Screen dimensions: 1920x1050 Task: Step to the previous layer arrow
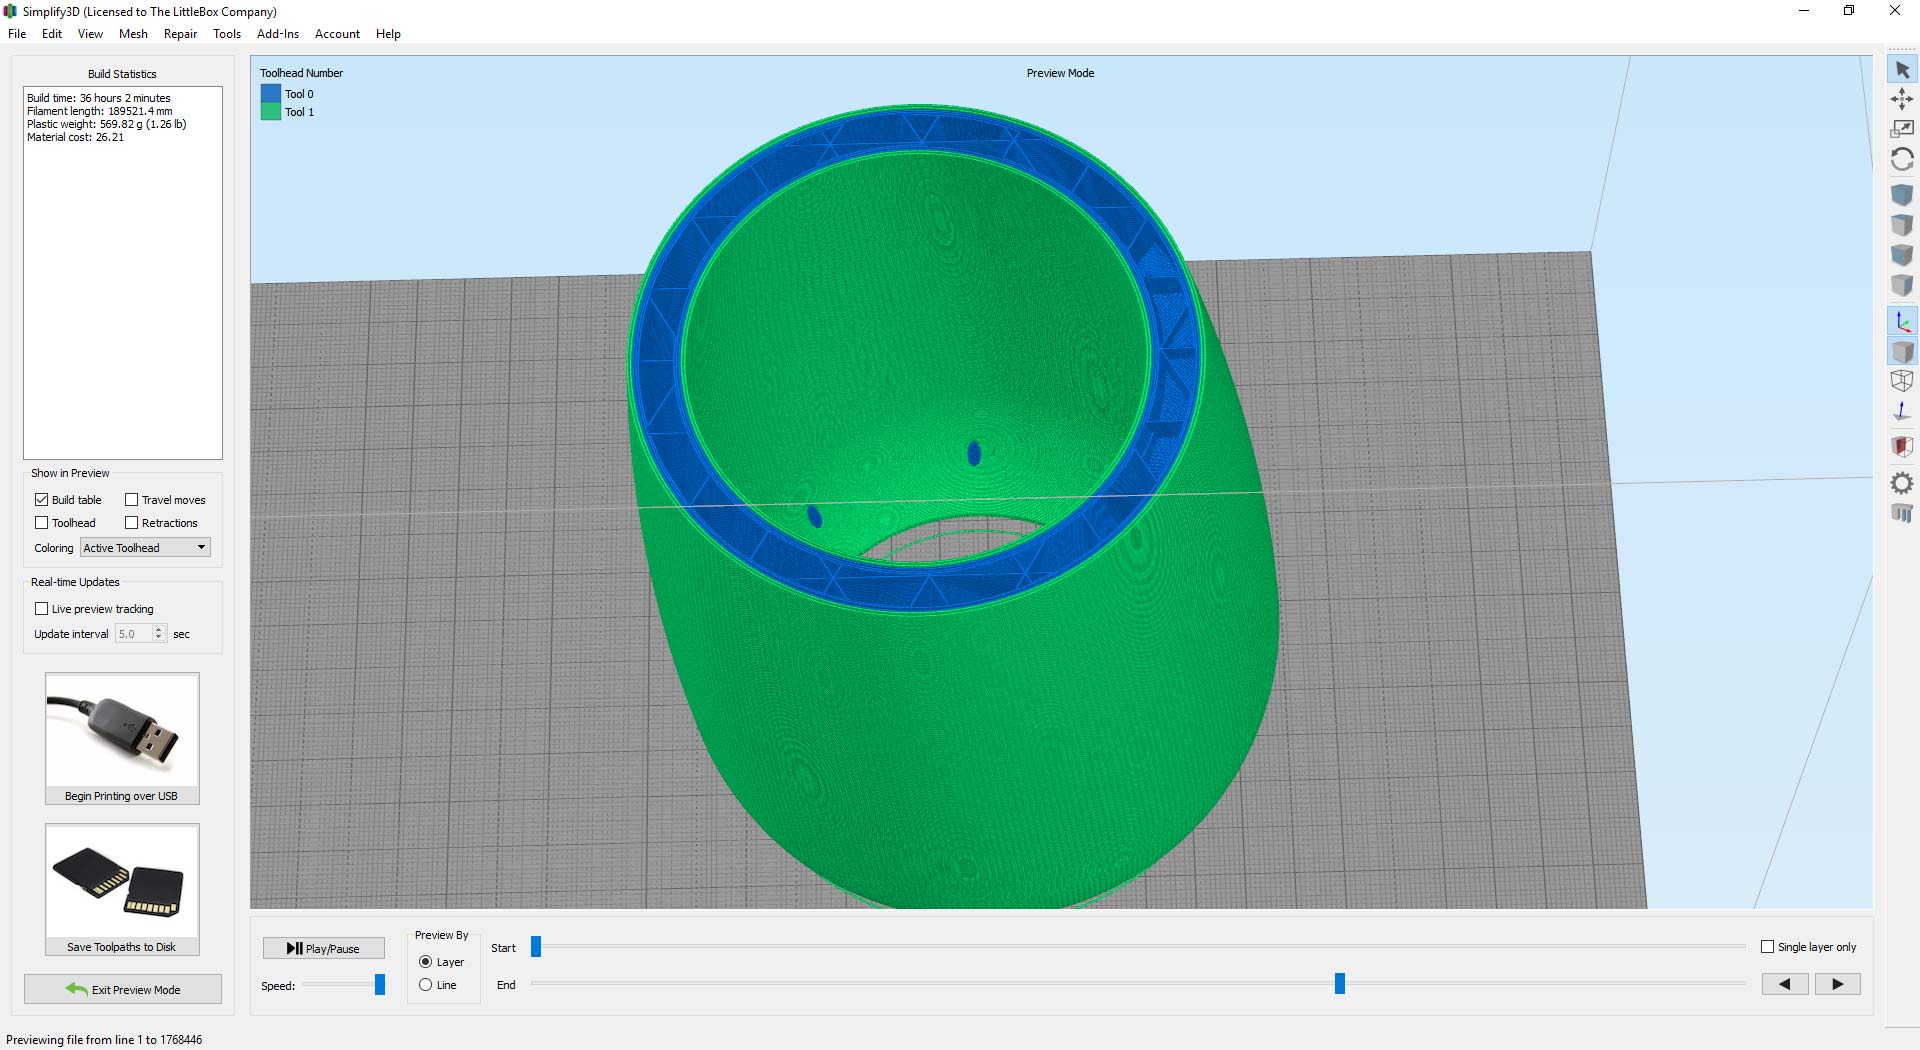pos(1785,984)
